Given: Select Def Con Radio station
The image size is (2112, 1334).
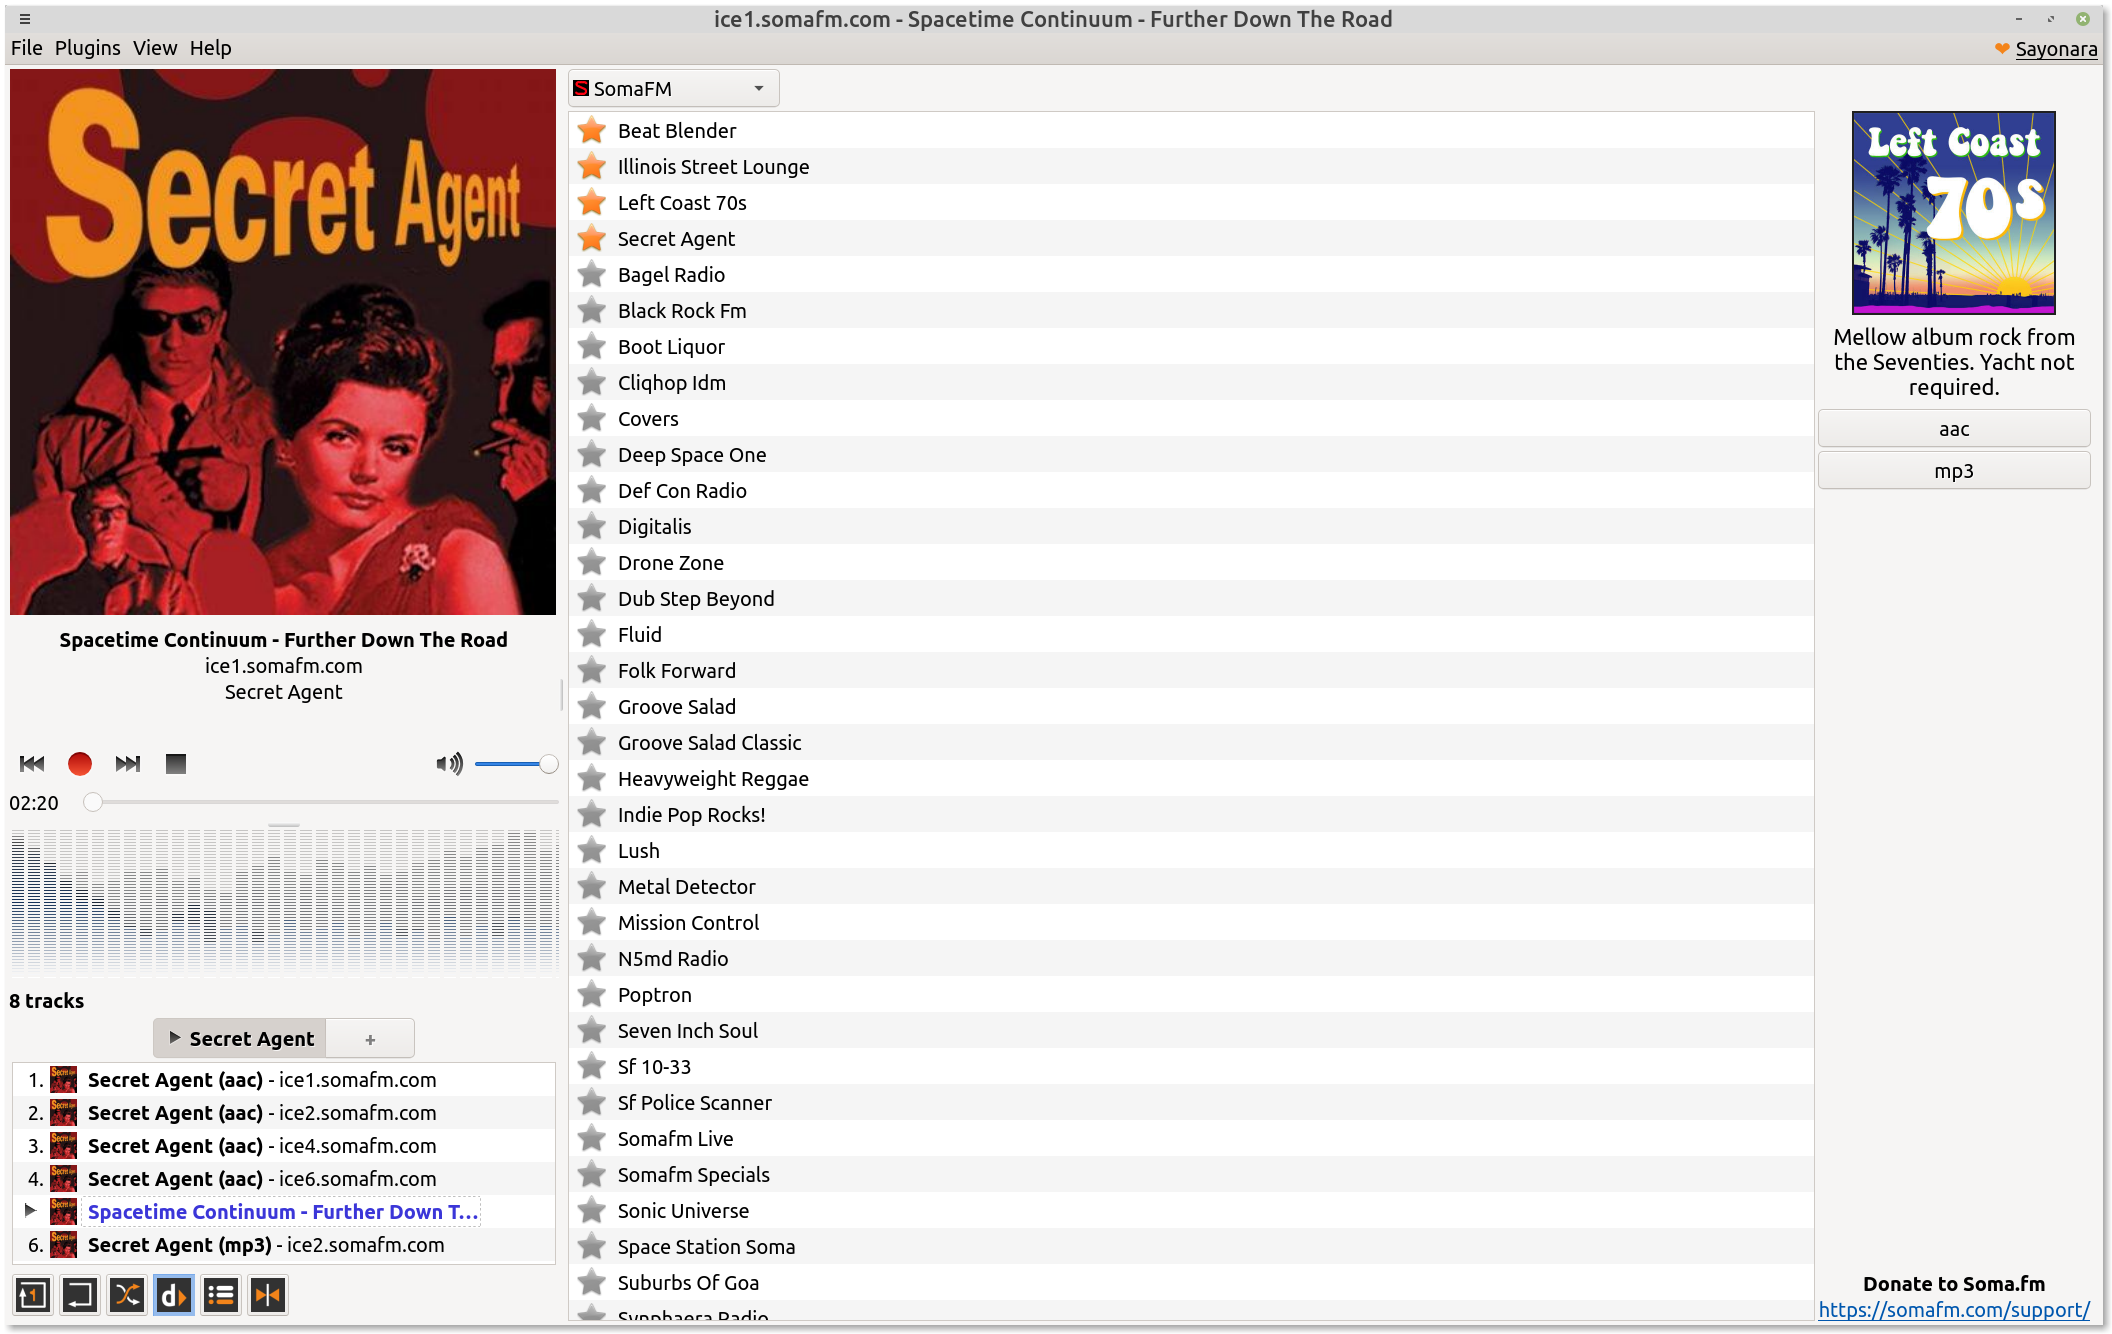Looking at the screenshot, I should pos(1191,490).
